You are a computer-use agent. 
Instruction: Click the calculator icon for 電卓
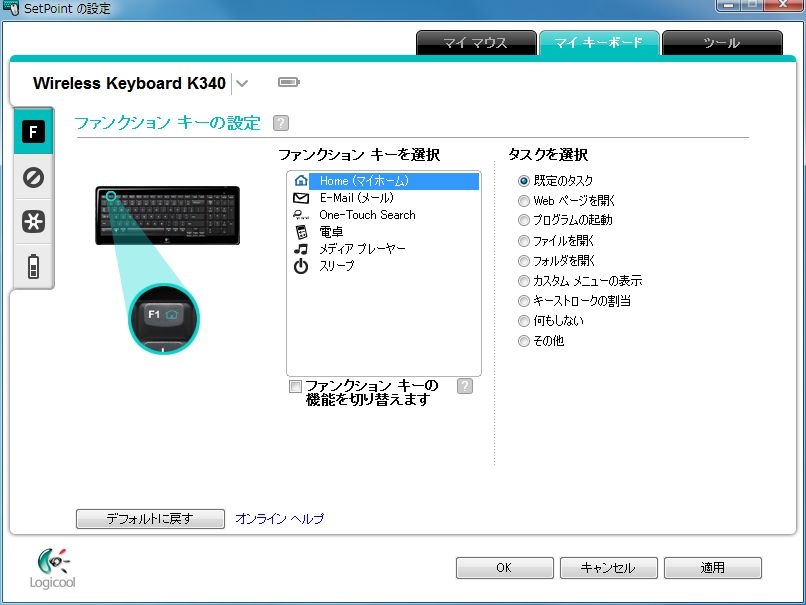click(x=301, y=232)
